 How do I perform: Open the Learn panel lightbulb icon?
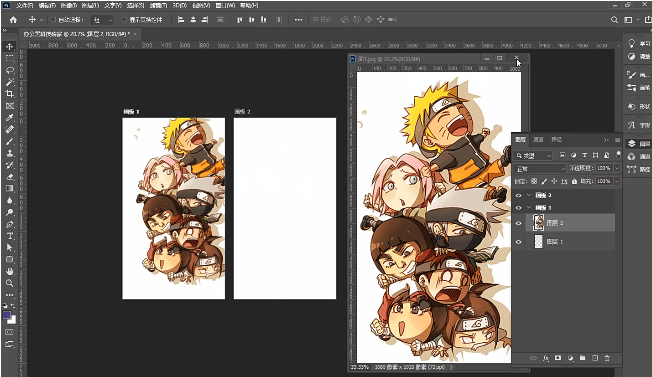631,43
